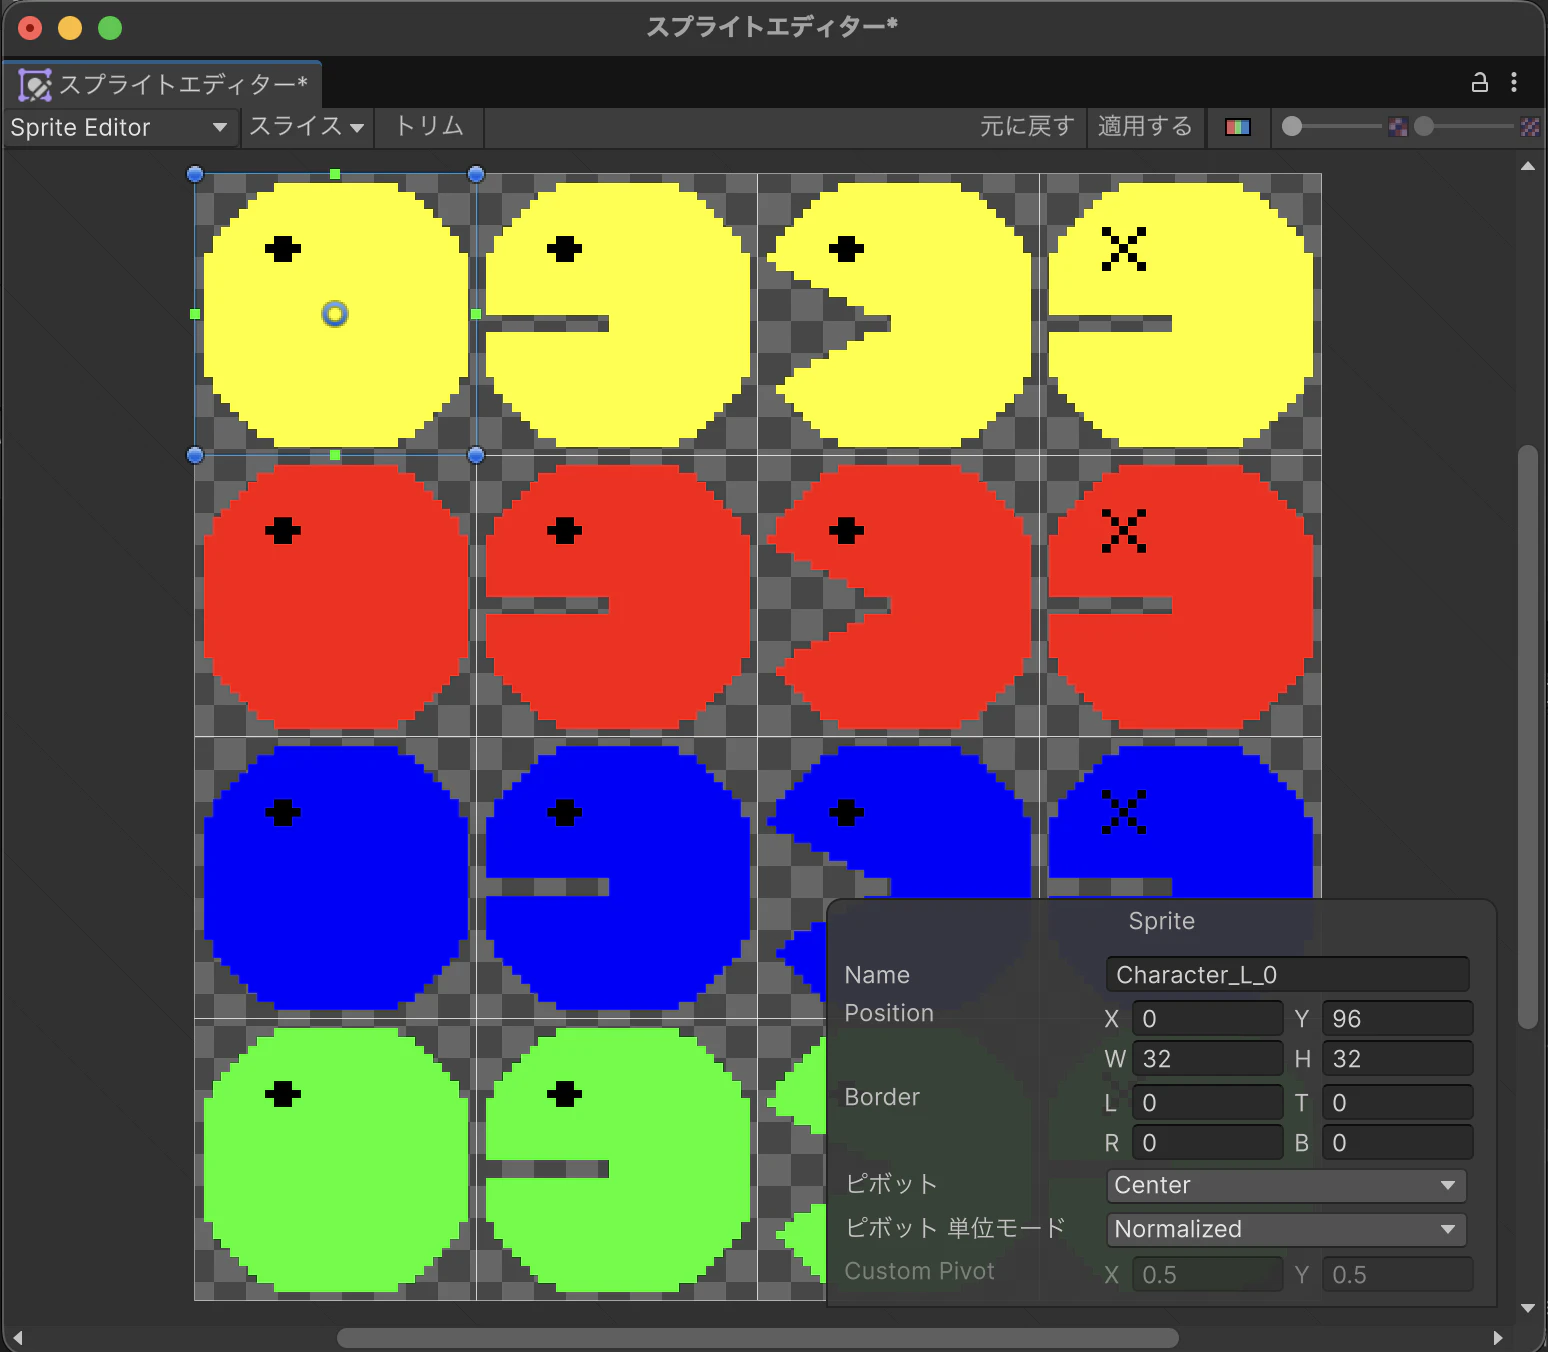This screenshot has height=1352, width=1548.
Task: Toggle the RGB/alpha color view icon
Action: tap(1238, 127)
